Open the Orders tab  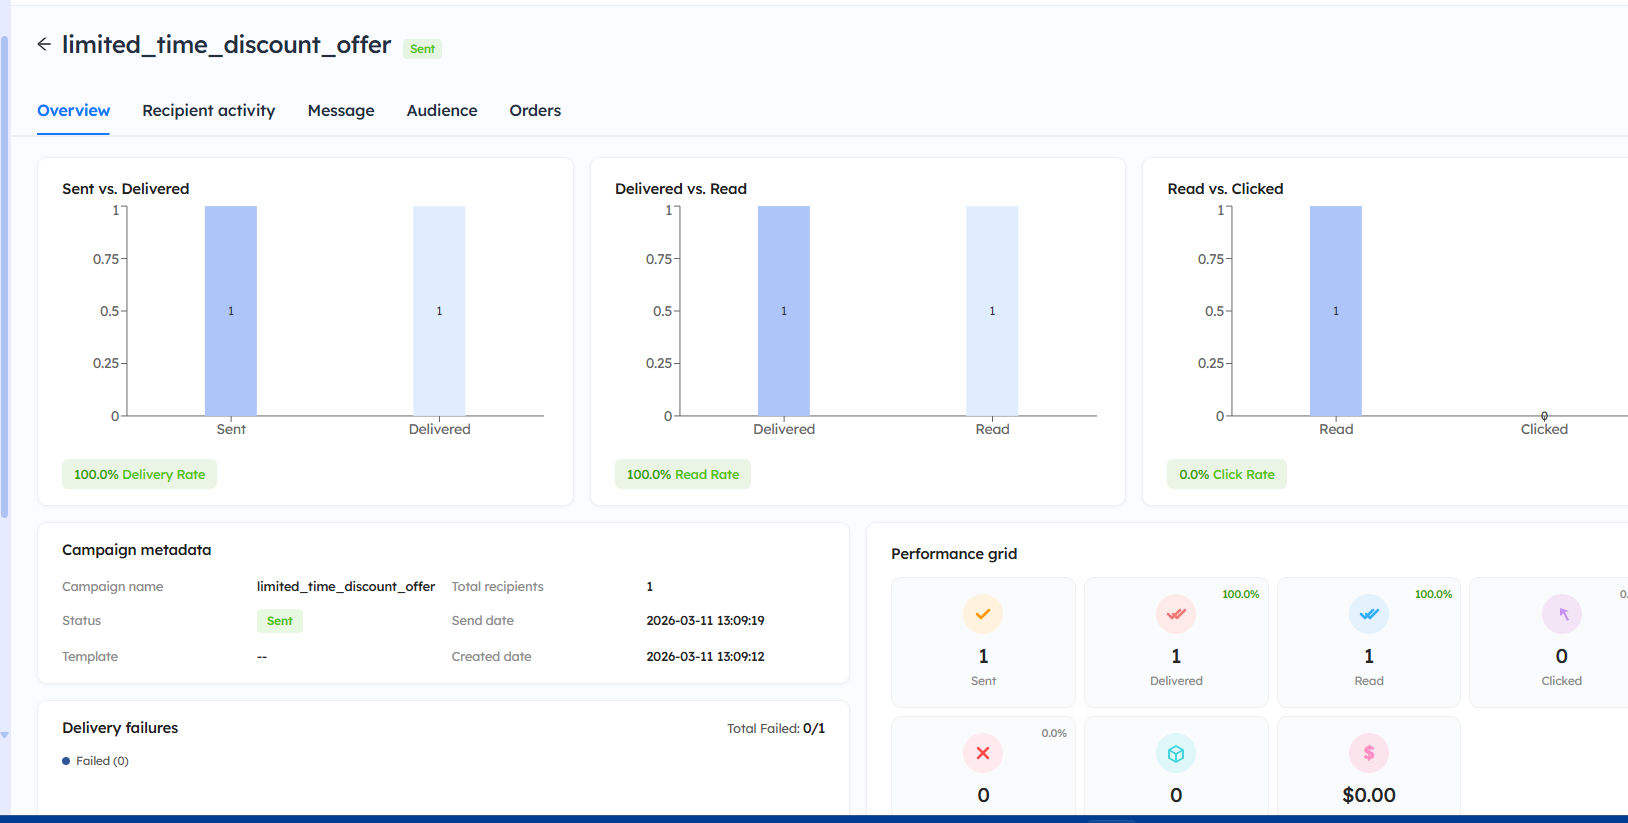click(x=535, y=111)
